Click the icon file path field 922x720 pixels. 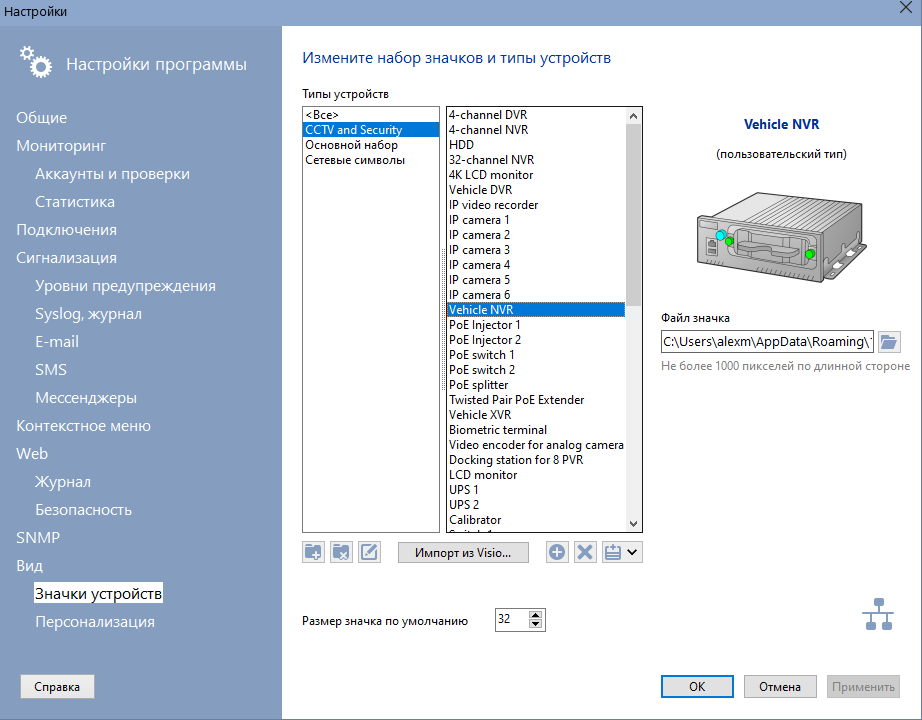[766, 342]
